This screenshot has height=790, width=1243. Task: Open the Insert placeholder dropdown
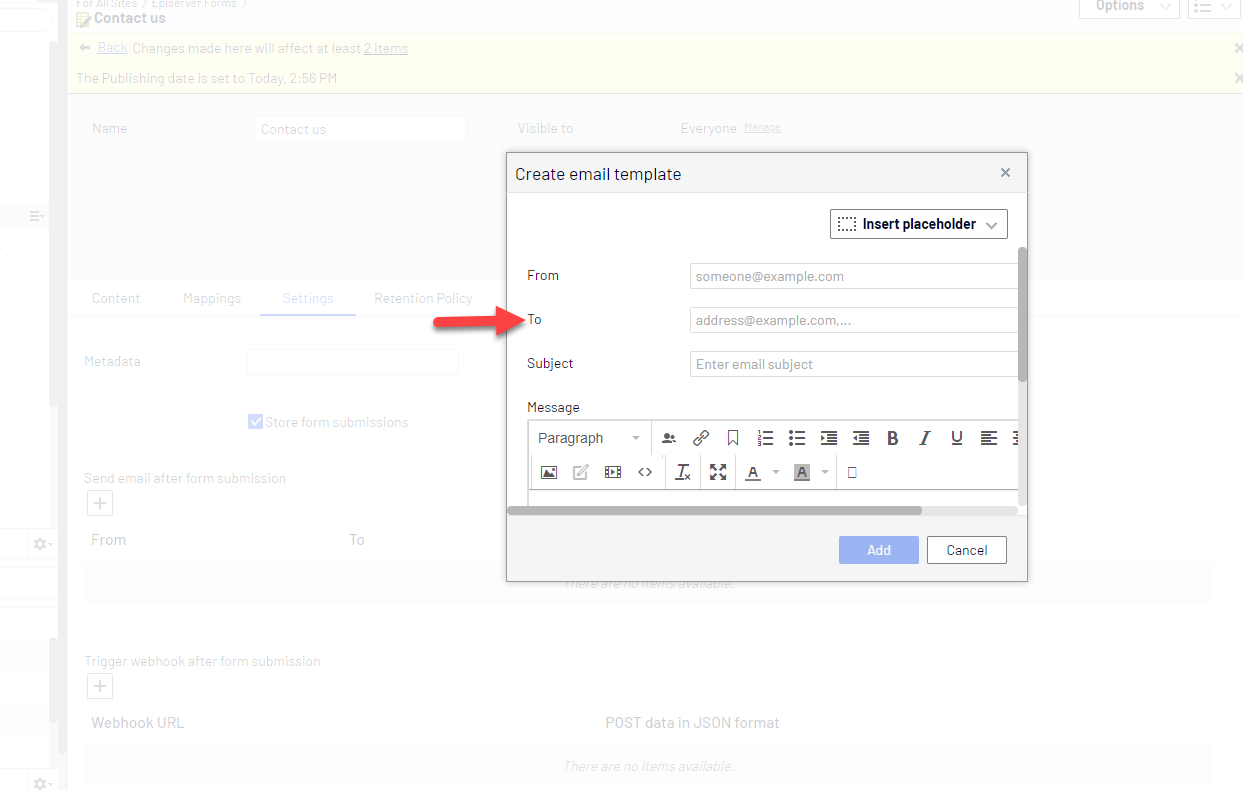[x=918, y=224]
